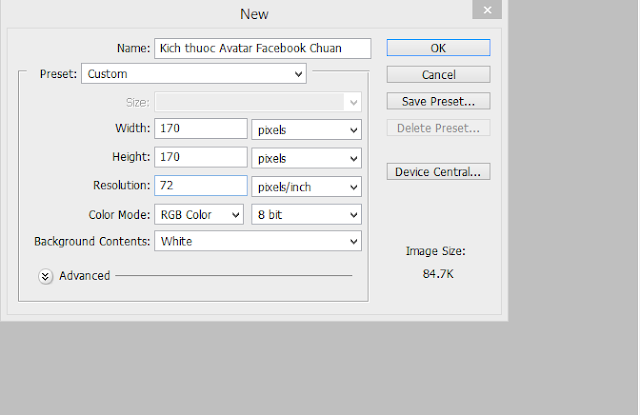Click Save Preset button
The image size is (640, 415).
click(x=438, y=101)
